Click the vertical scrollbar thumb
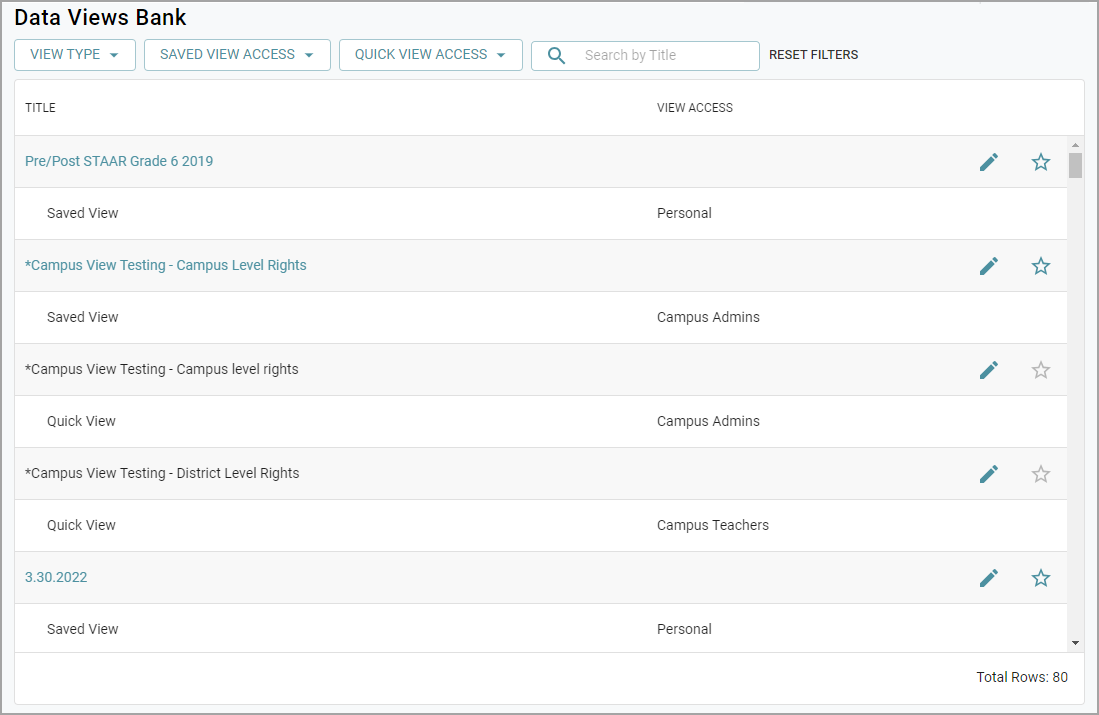Image resolution: width=1099 pixels, height=715 pixels. click(1075, 165)
